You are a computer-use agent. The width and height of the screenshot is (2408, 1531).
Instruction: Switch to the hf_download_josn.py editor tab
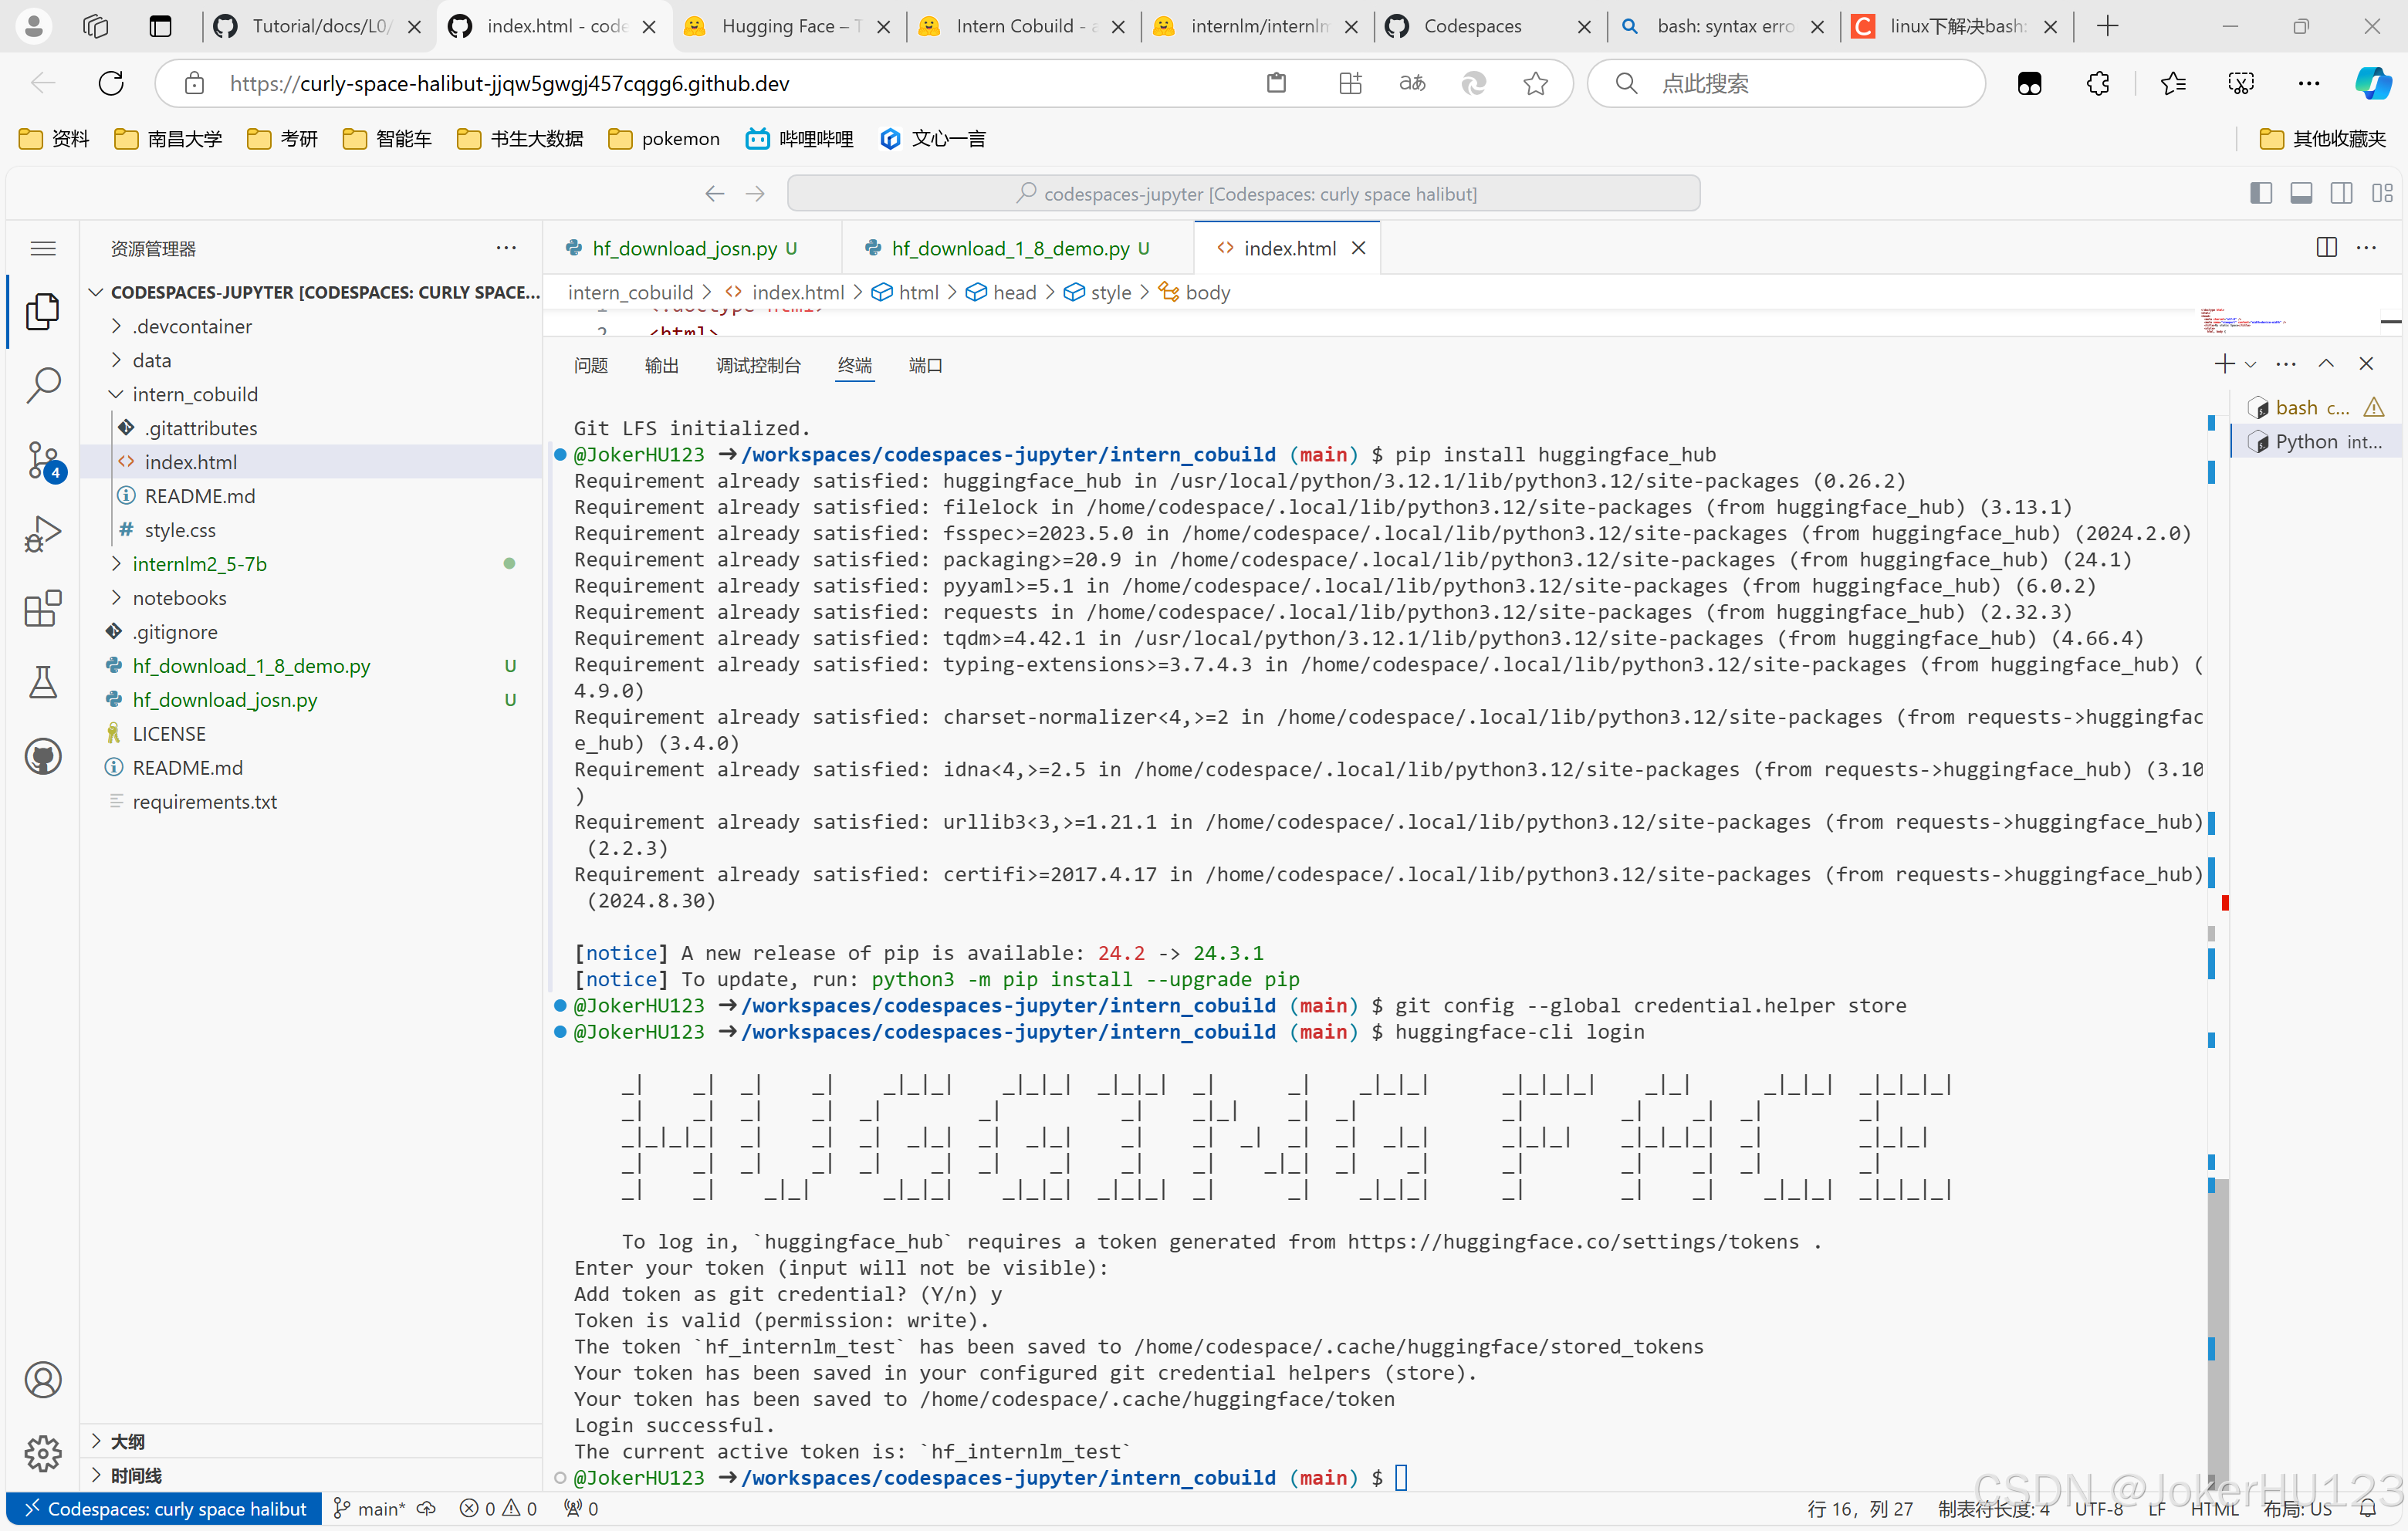tap(684, 248)
